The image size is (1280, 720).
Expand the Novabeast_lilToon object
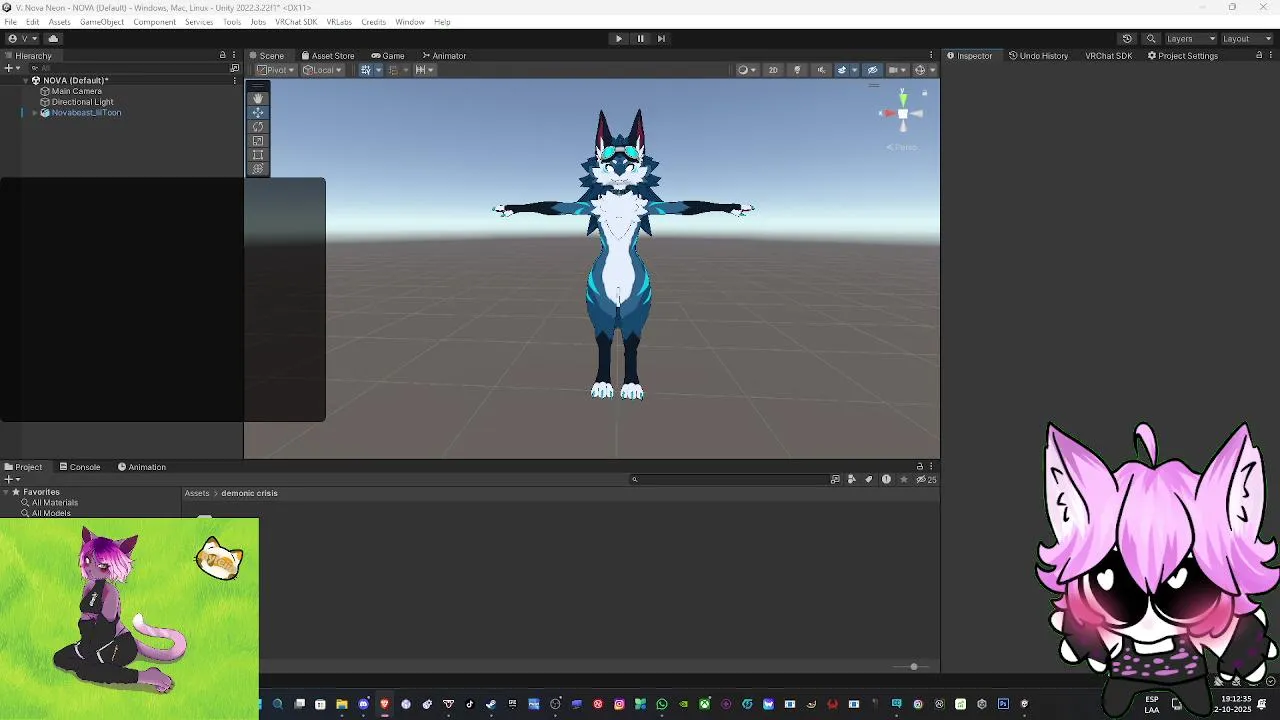(x=35, y=113)
